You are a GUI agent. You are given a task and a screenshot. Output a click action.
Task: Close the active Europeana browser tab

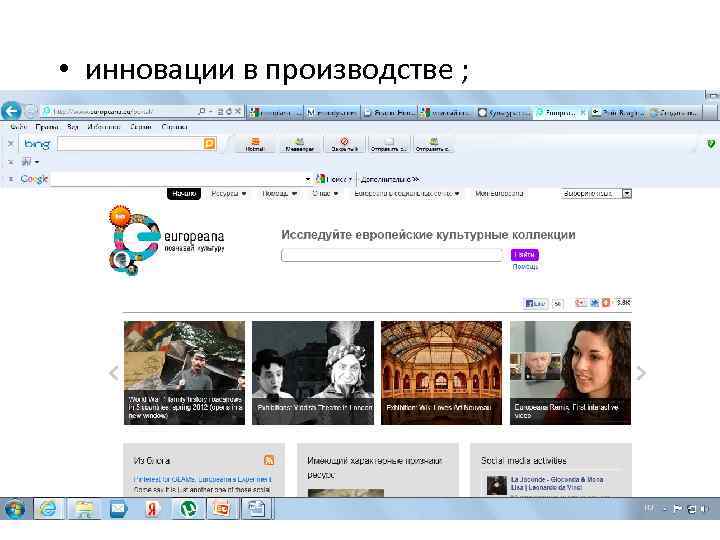[x=582, y=112]
